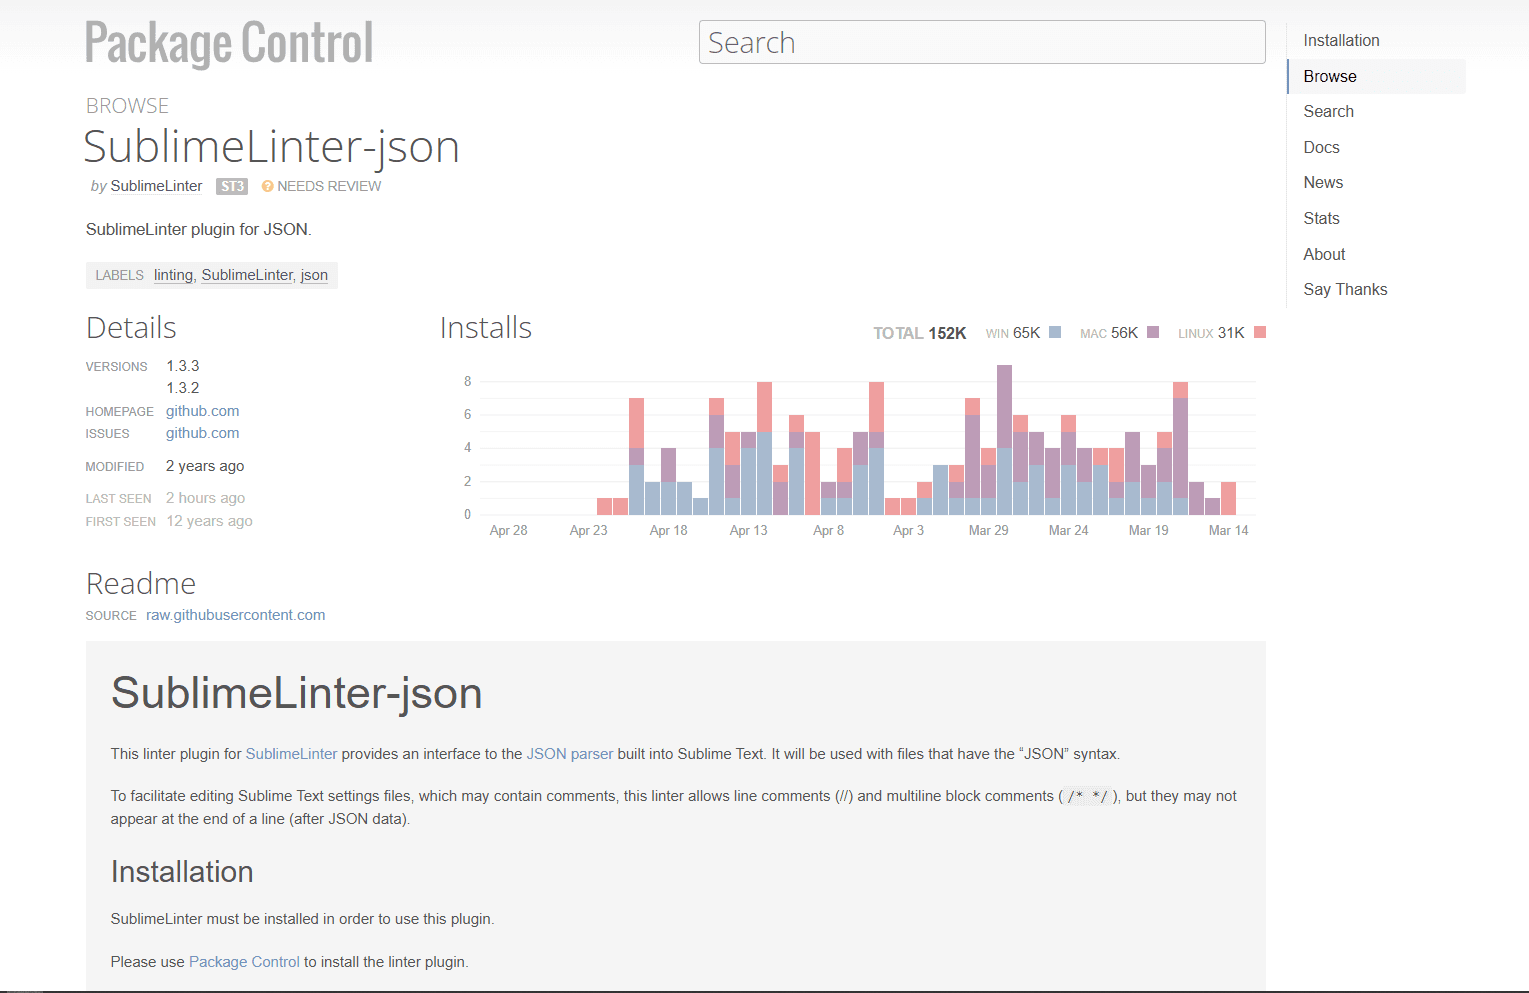The width and height of the screenshot is (1529, 993).
Task: Go to the Stats page
Action: tap(1321, 218)
